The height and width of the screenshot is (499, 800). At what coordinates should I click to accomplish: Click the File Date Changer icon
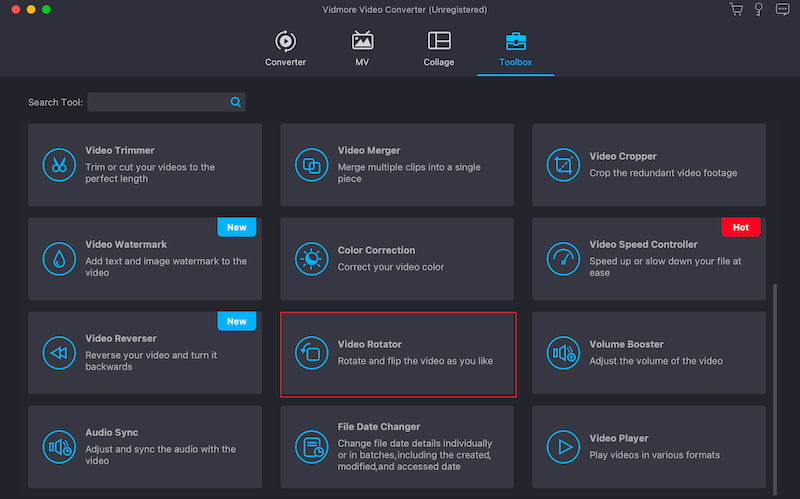tap(311, 446)
